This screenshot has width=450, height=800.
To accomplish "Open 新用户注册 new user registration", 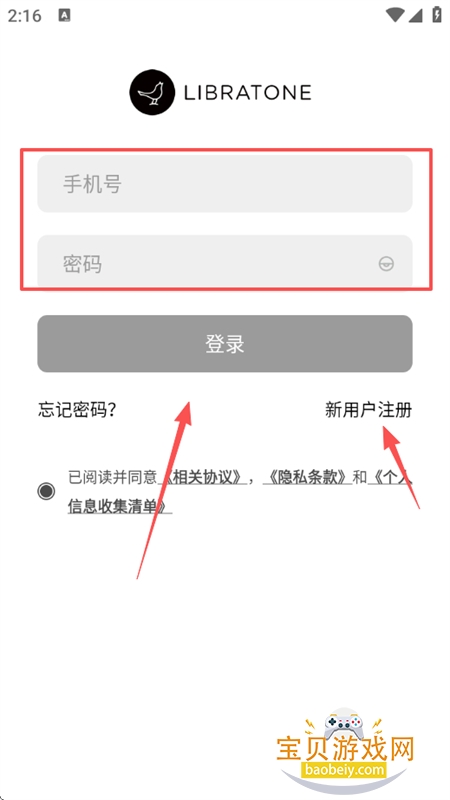I will coord(368,410).
